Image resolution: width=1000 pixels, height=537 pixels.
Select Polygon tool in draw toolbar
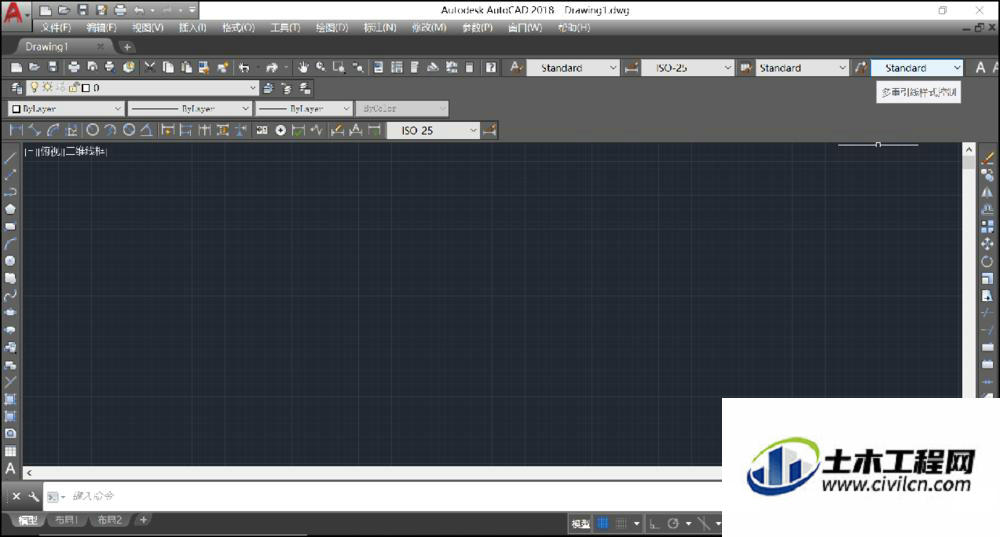pos(10,209)
